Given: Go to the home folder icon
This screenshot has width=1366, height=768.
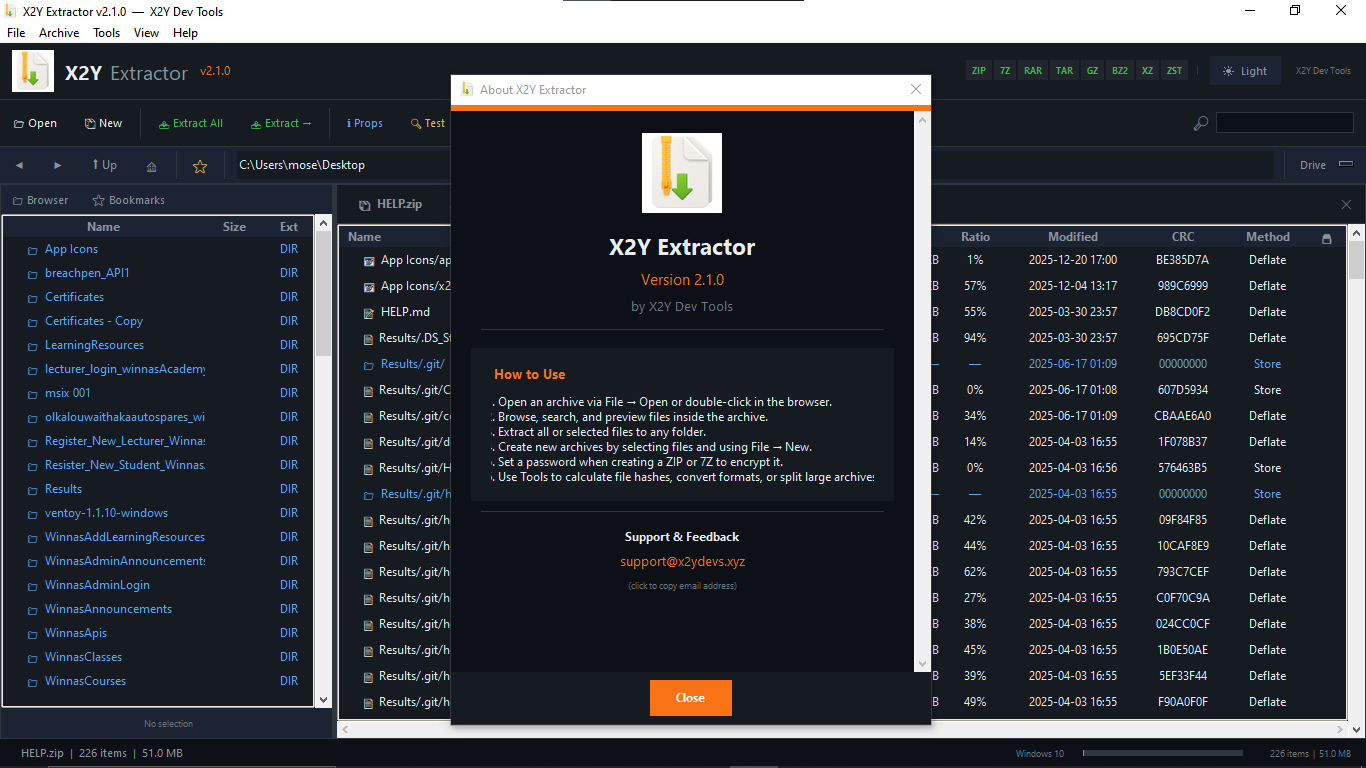Looking at the screenshot, I should pyautogui.click(x=151, y=166).
